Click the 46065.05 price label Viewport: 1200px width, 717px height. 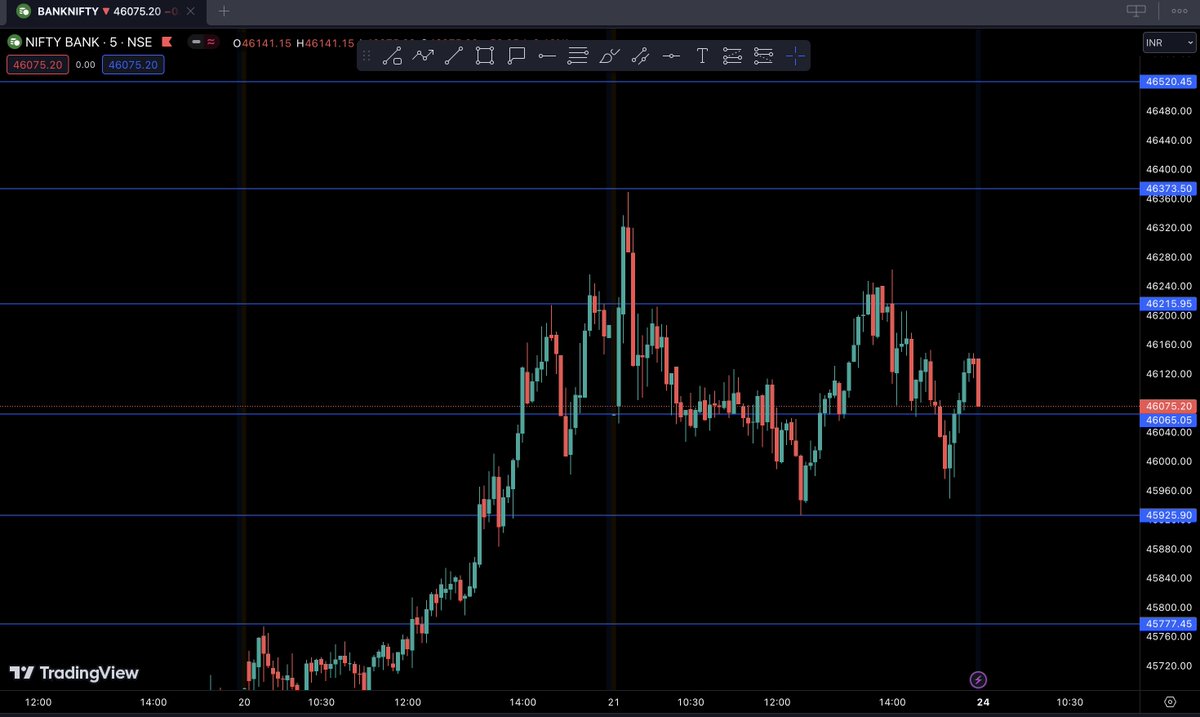1169,420
